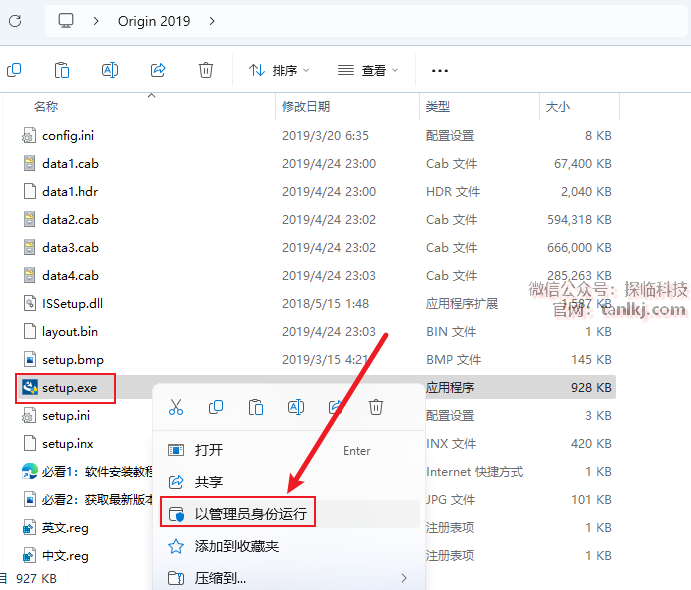691x590 pixels.
Task: Select the 英文.reg file icon
Action: 29,527
